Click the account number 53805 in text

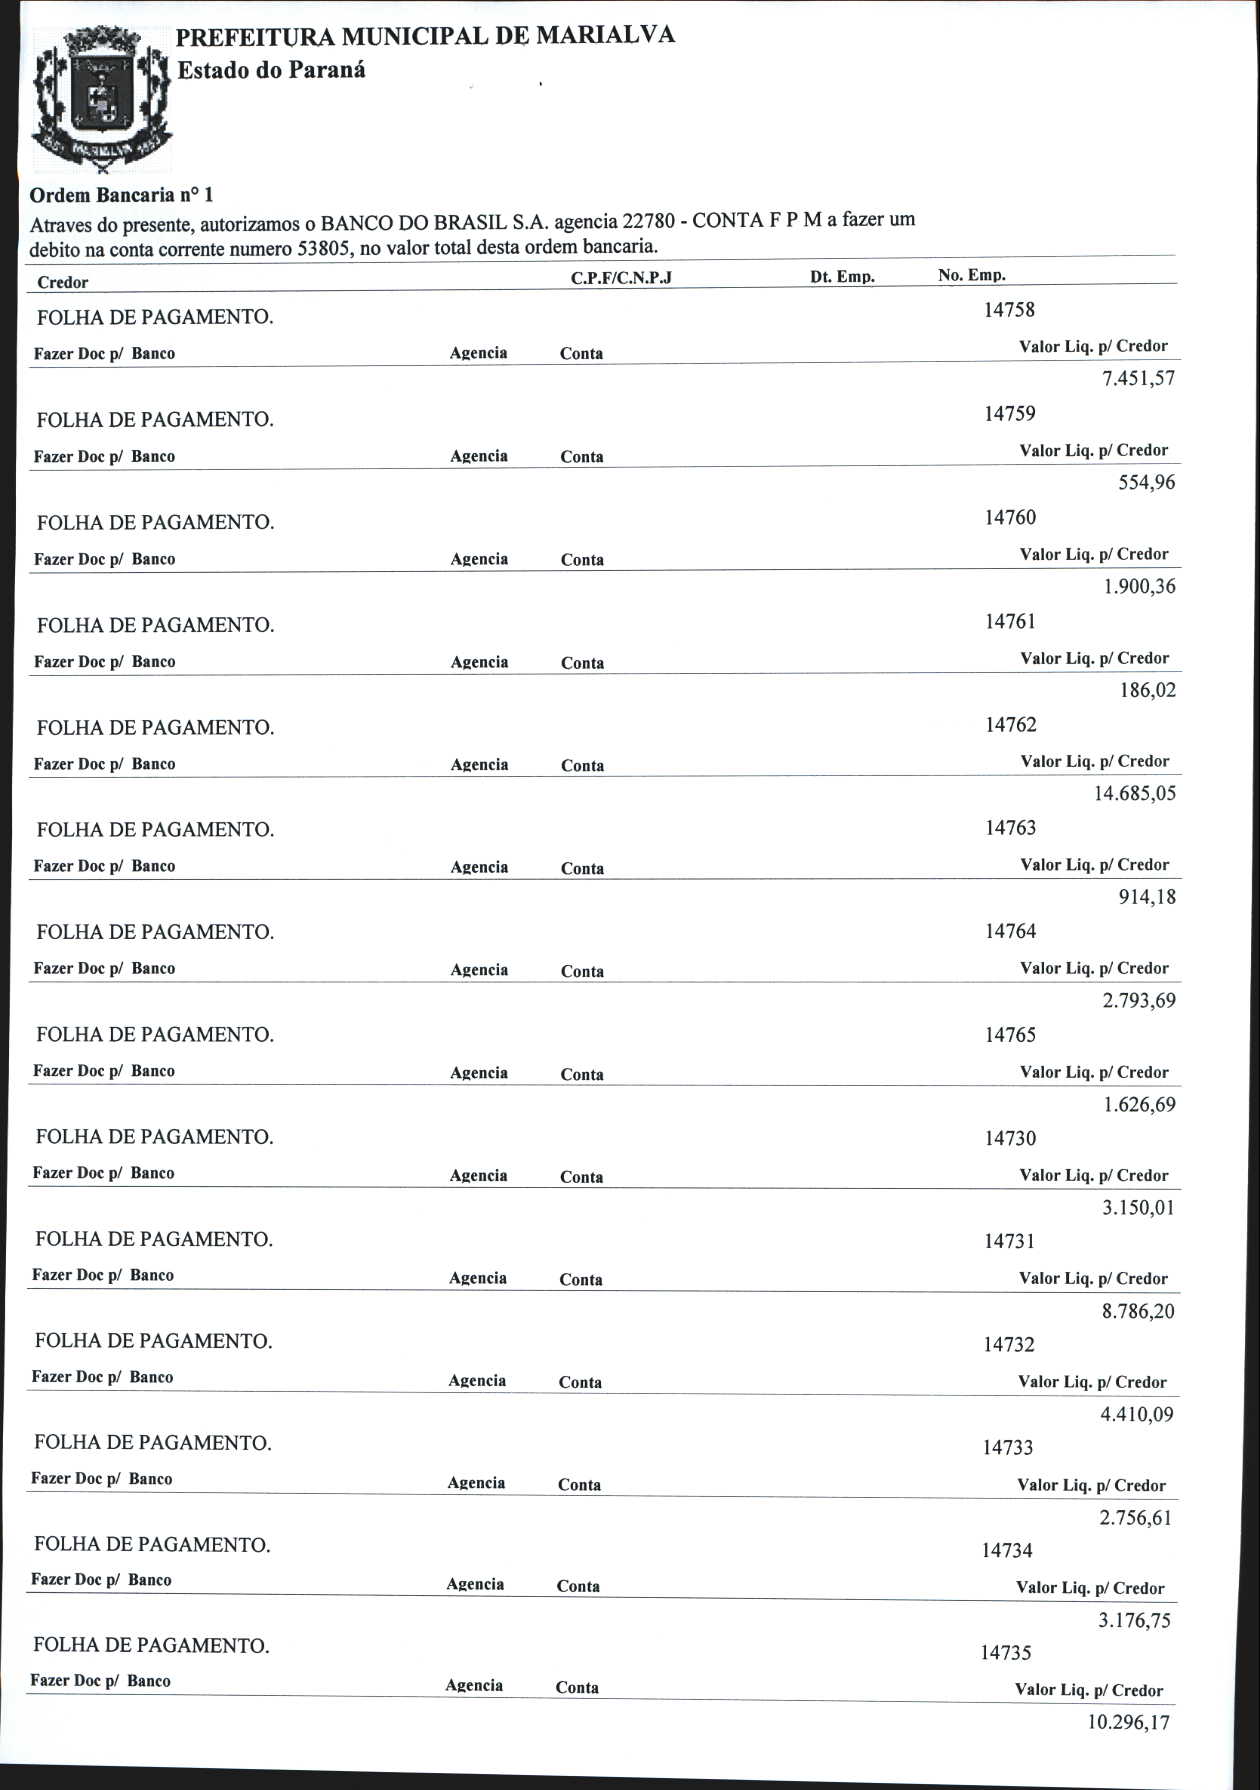pos(323,248)
